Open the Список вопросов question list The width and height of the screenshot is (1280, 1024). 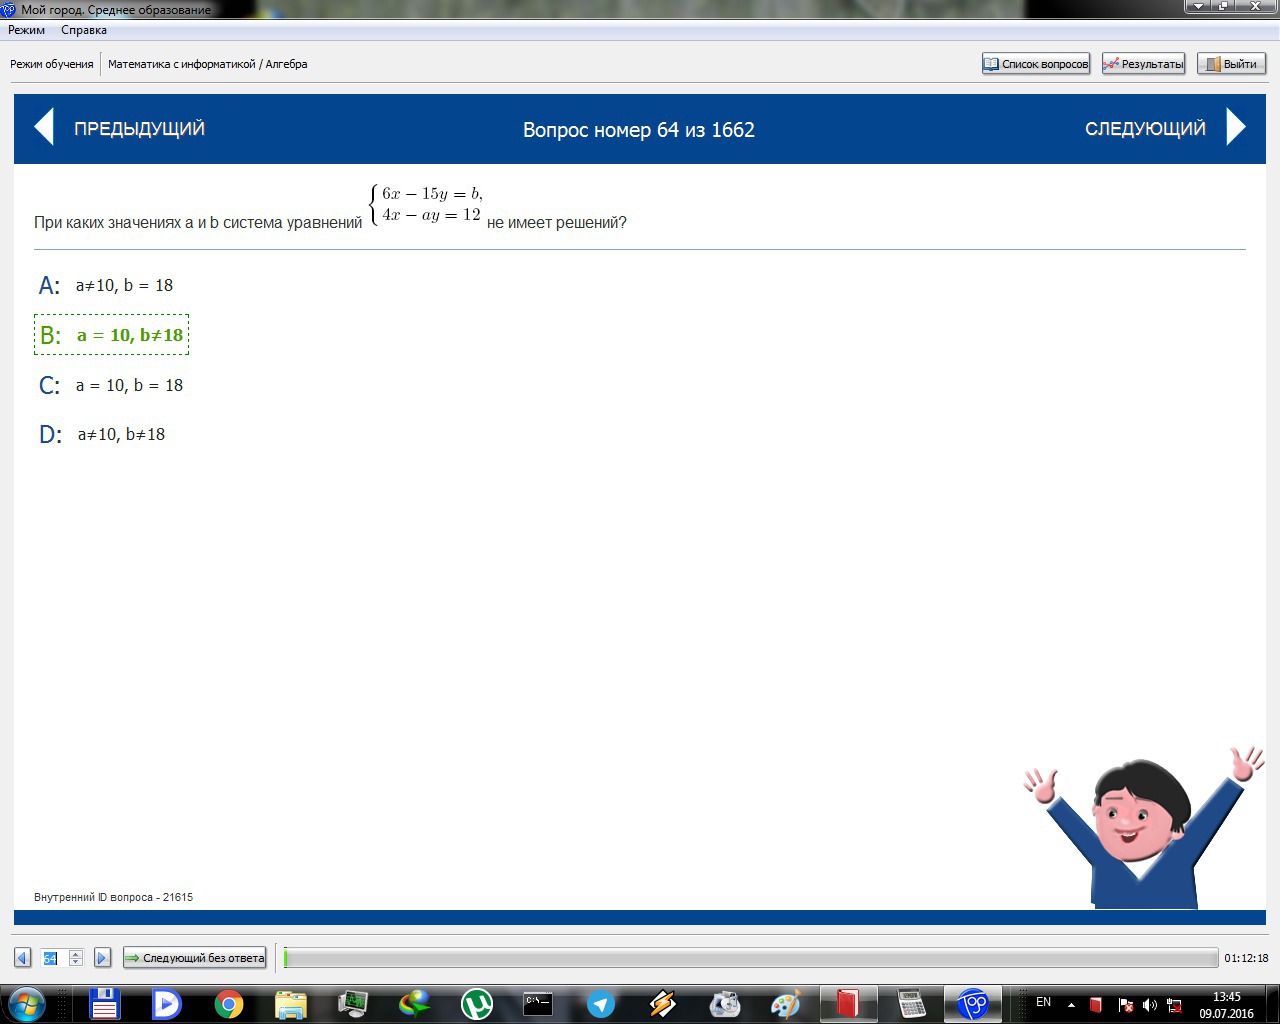click(x=1036, y=64)
